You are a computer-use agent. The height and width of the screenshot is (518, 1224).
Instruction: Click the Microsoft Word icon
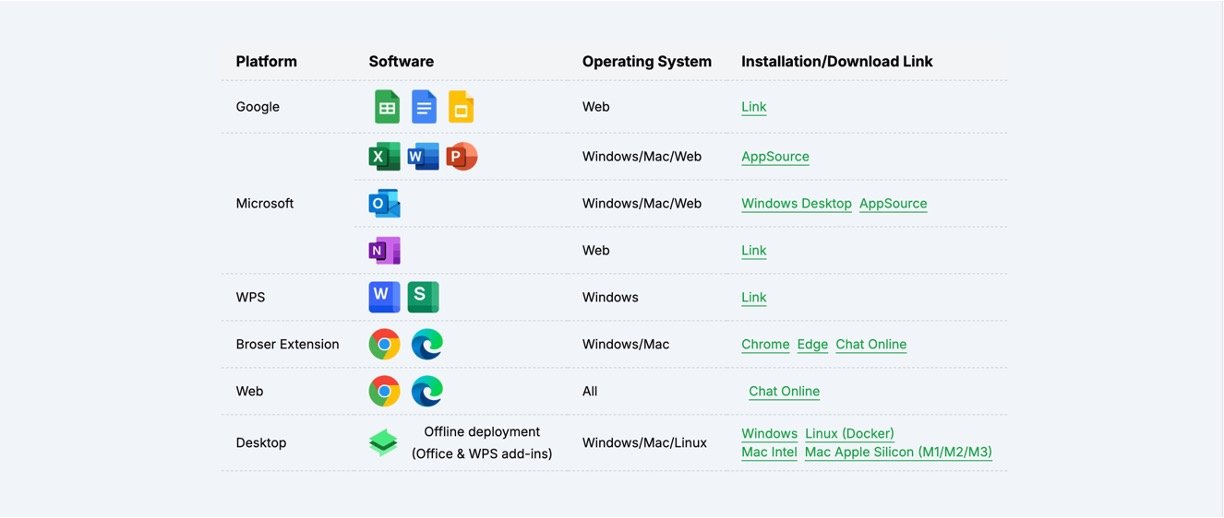423,157
